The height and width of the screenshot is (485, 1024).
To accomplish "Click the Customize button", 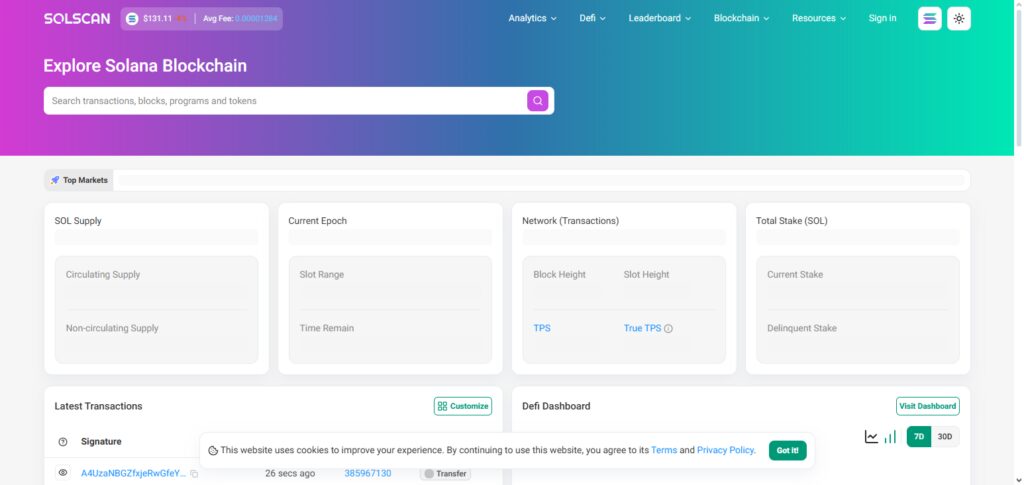I will click(463, 406).
